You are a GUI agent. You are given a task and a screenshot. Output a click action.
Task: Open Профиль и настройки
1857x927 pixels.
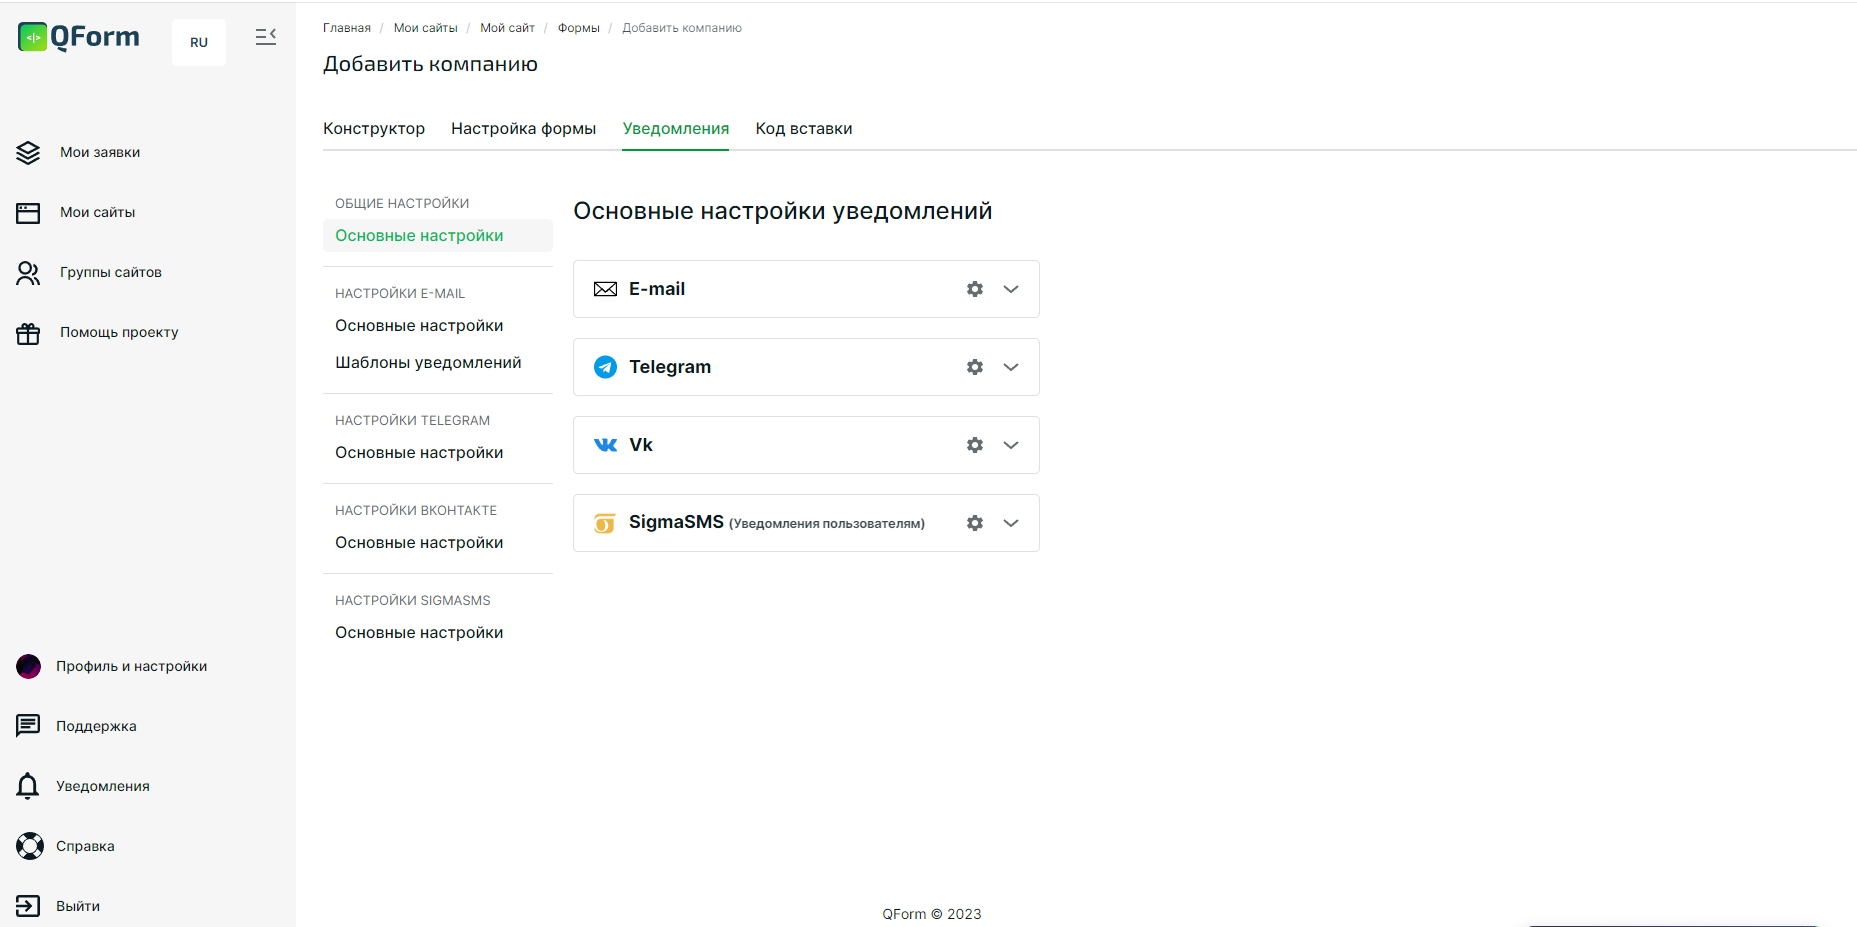coord(132,666)
